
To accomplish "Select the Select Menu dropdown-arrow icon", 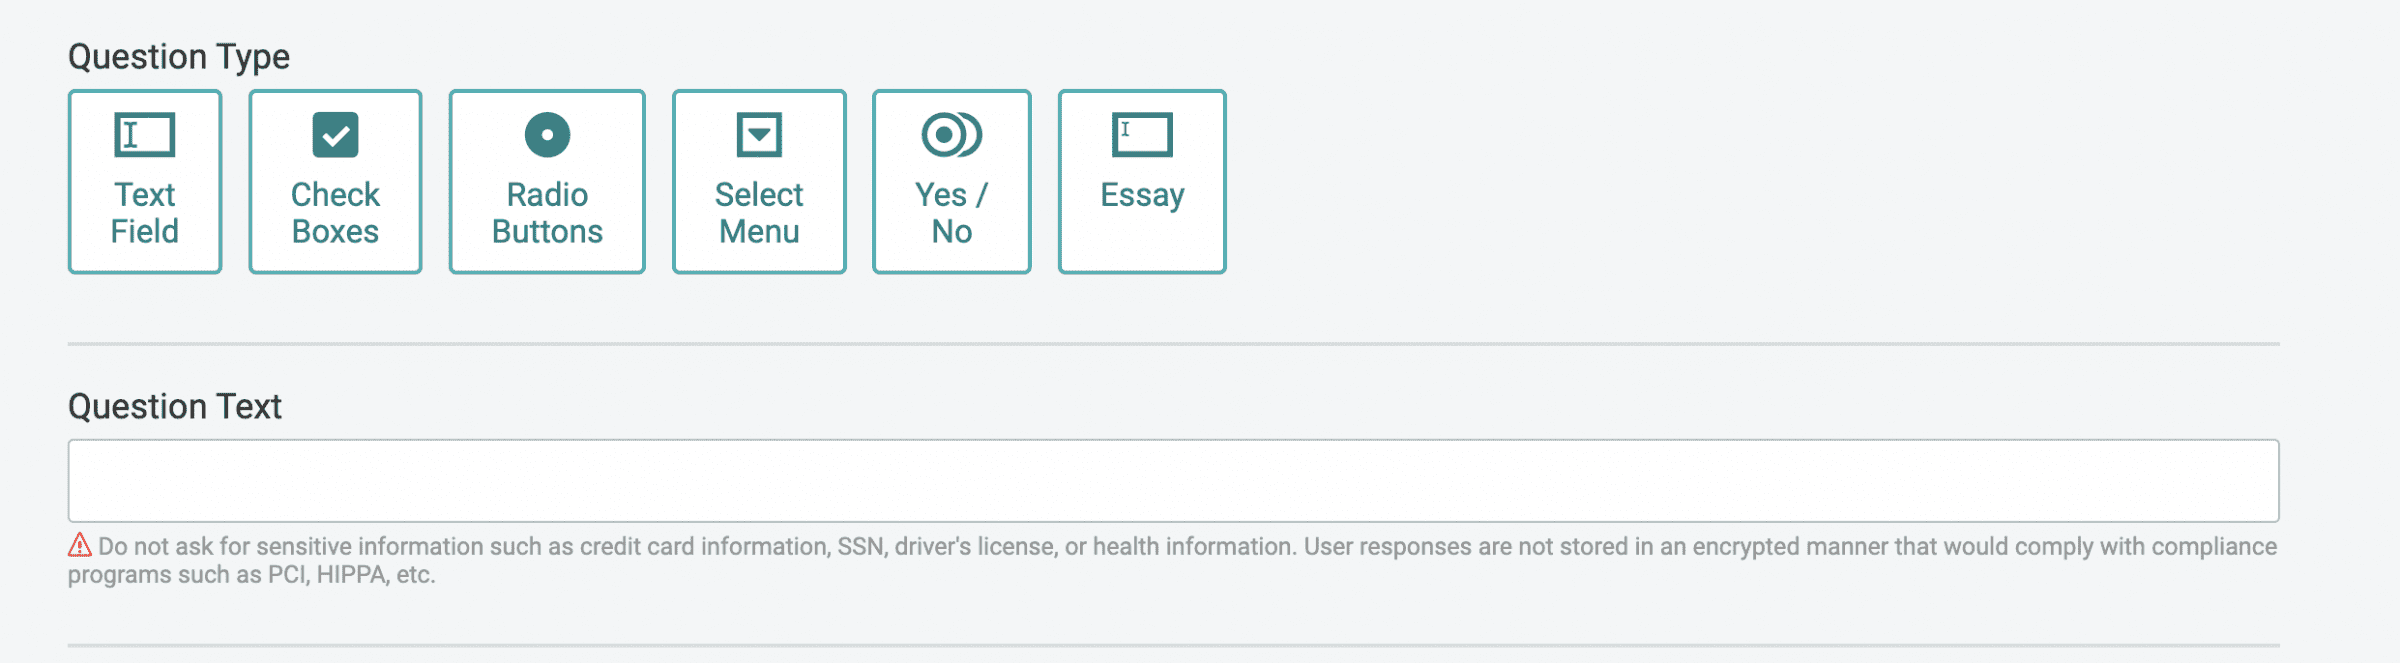I will pos(759,134).
